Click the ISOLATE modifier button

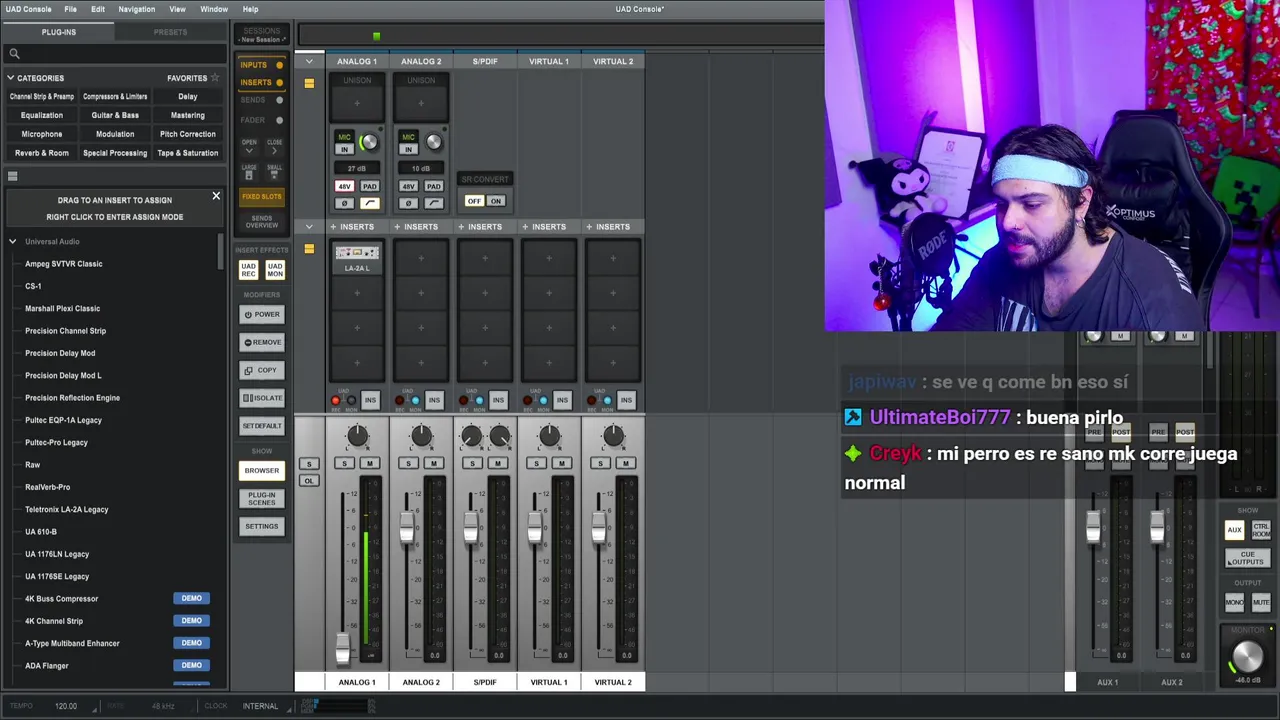coord(262,398)
